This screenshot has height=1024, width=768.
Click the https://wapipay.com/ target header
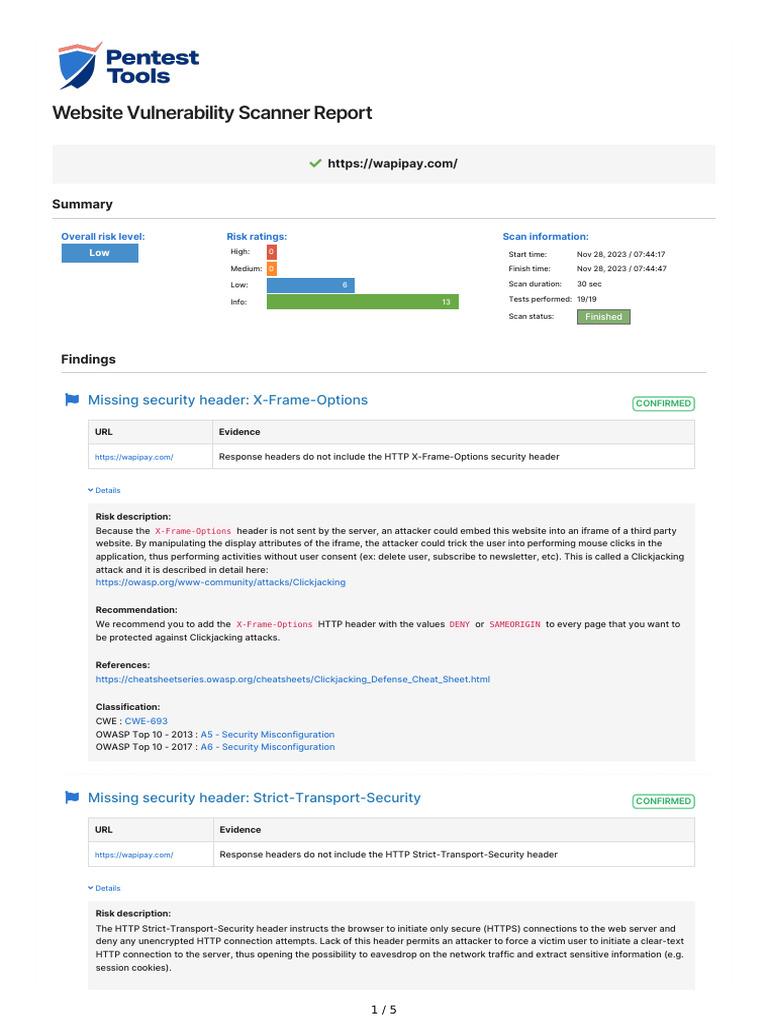tap(392, 163)
